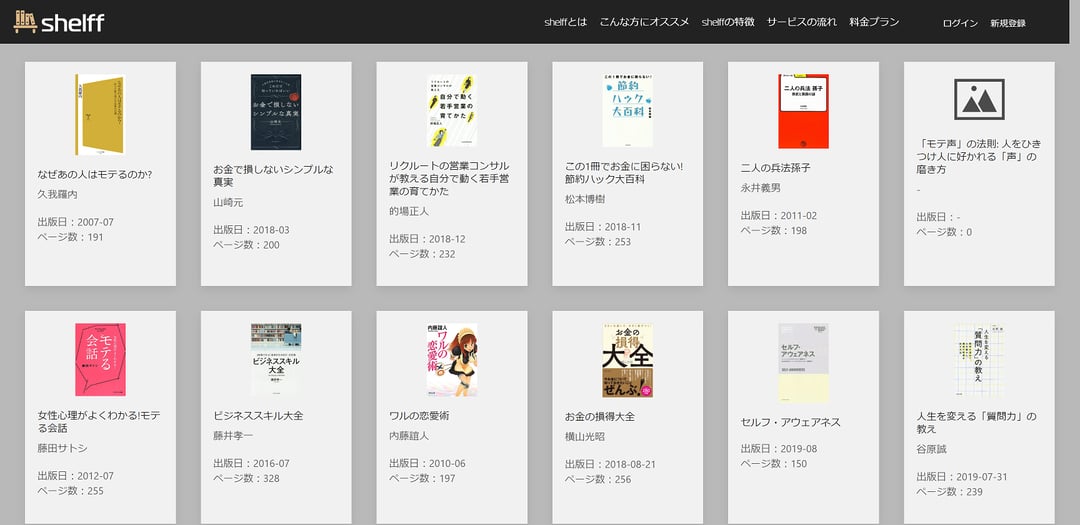Click the placeholder image icon for 「モテ声」の法則
The width and height of the screenshot is (1080, 525).
(x=979, y=99)
